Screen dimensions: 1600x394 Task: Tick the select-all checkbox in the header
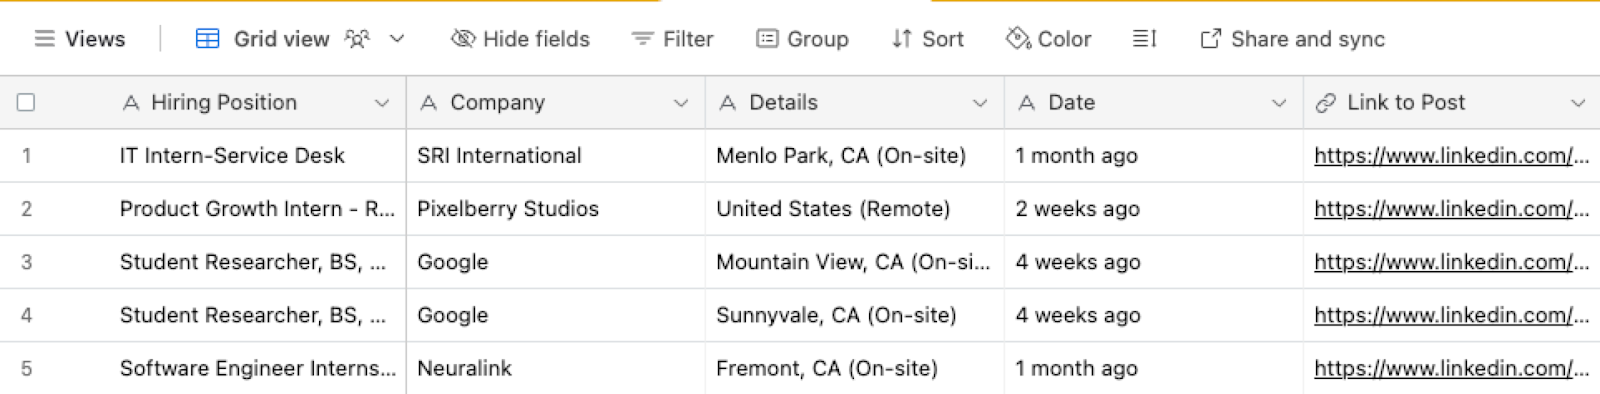26,102
